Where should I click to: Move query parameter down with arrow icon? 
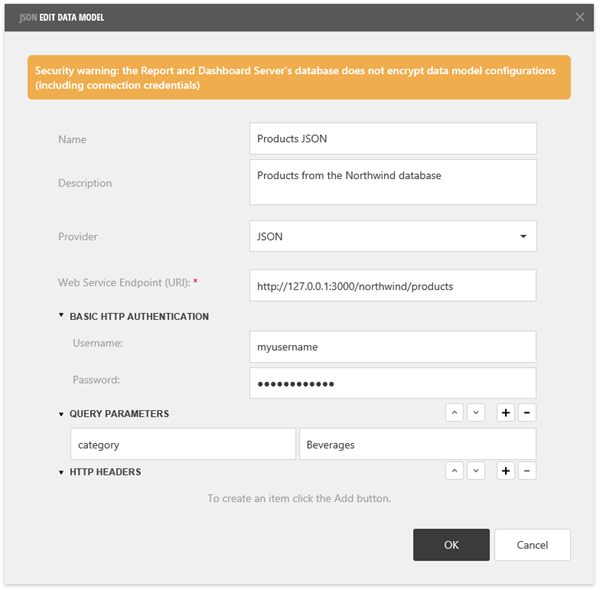pos(476,413)
